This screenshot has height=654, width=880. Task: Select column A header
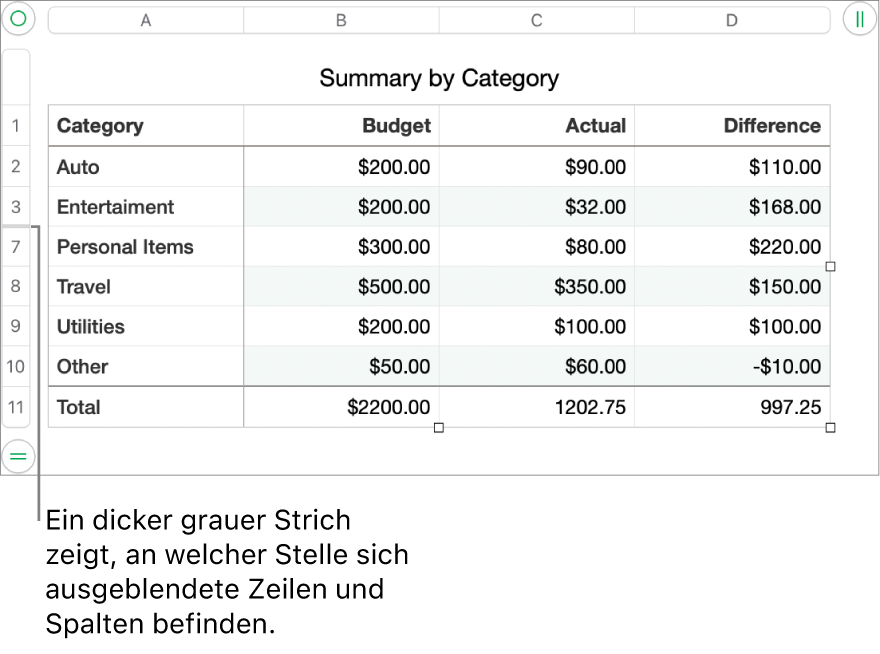pos(146,20)
